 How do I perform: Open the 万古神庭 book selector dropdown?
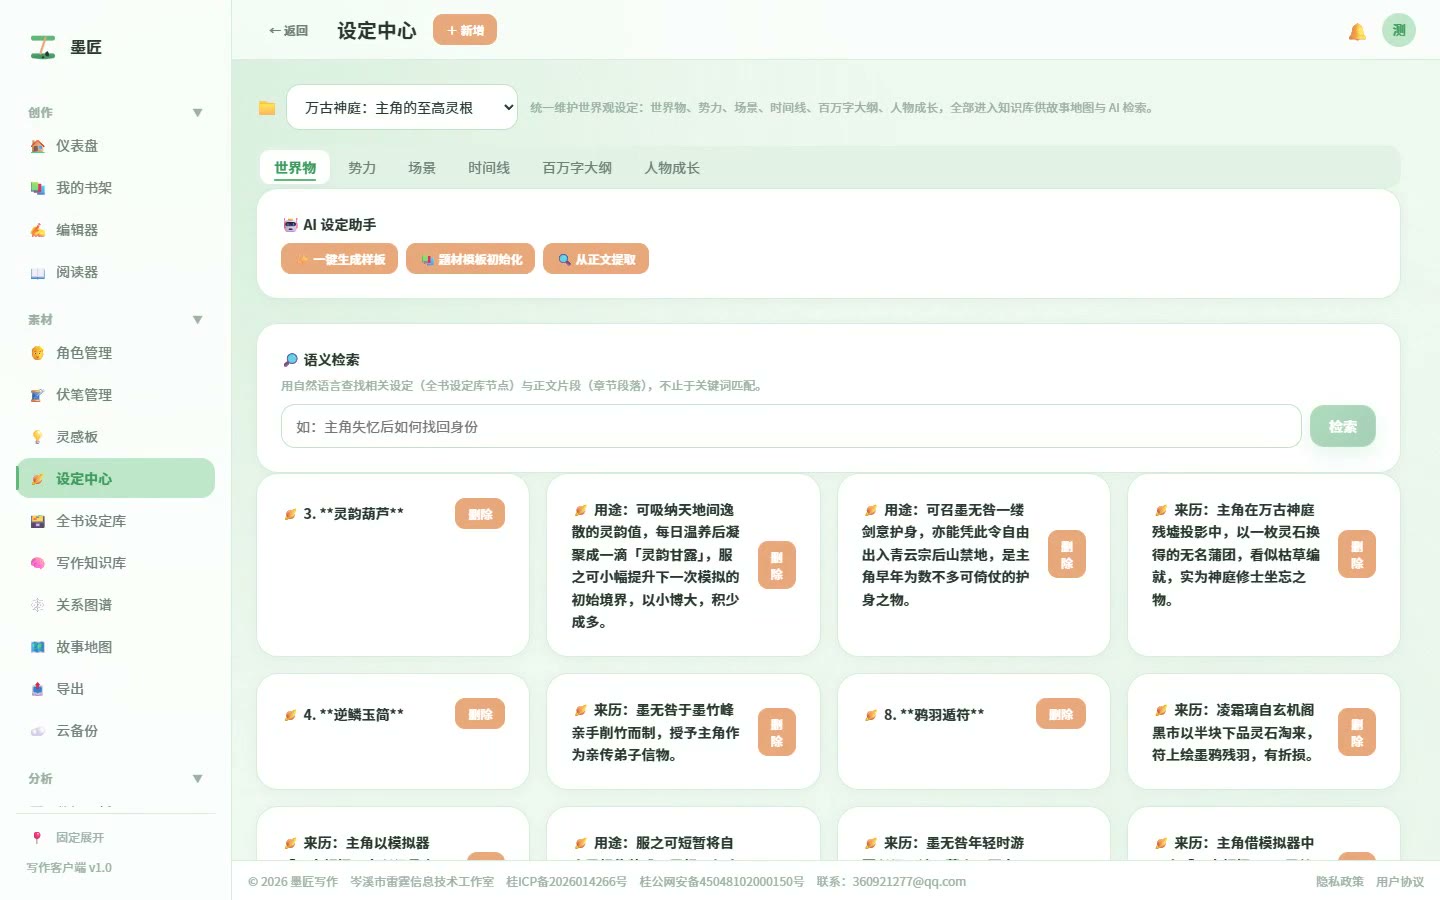point(402,108)
